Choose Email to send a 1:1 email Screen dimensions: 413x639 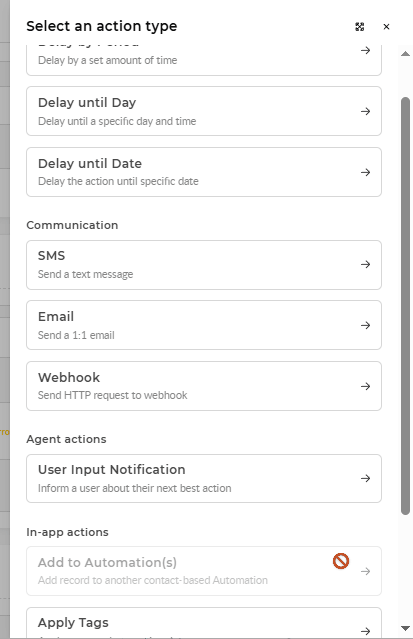coord(204,325)
